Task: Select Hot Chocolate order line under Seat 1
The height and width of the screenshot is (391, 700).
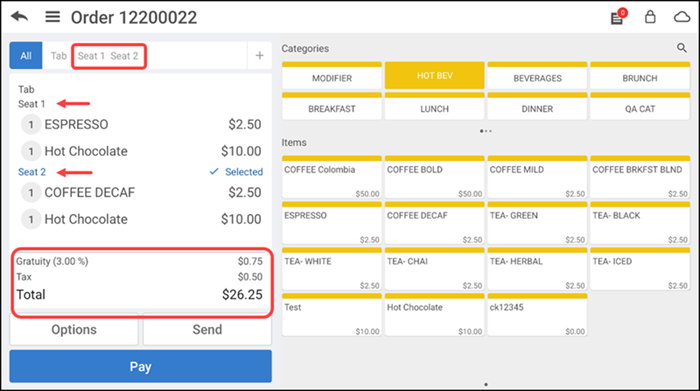Action: point(141,151)
